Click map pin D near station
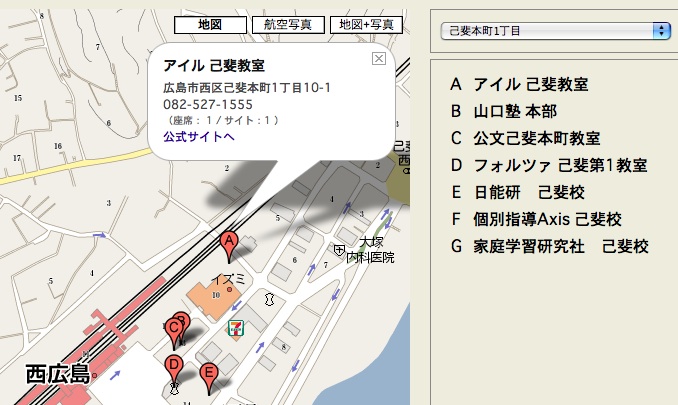The width and height of the screenshot is (678, 405). 173,366
